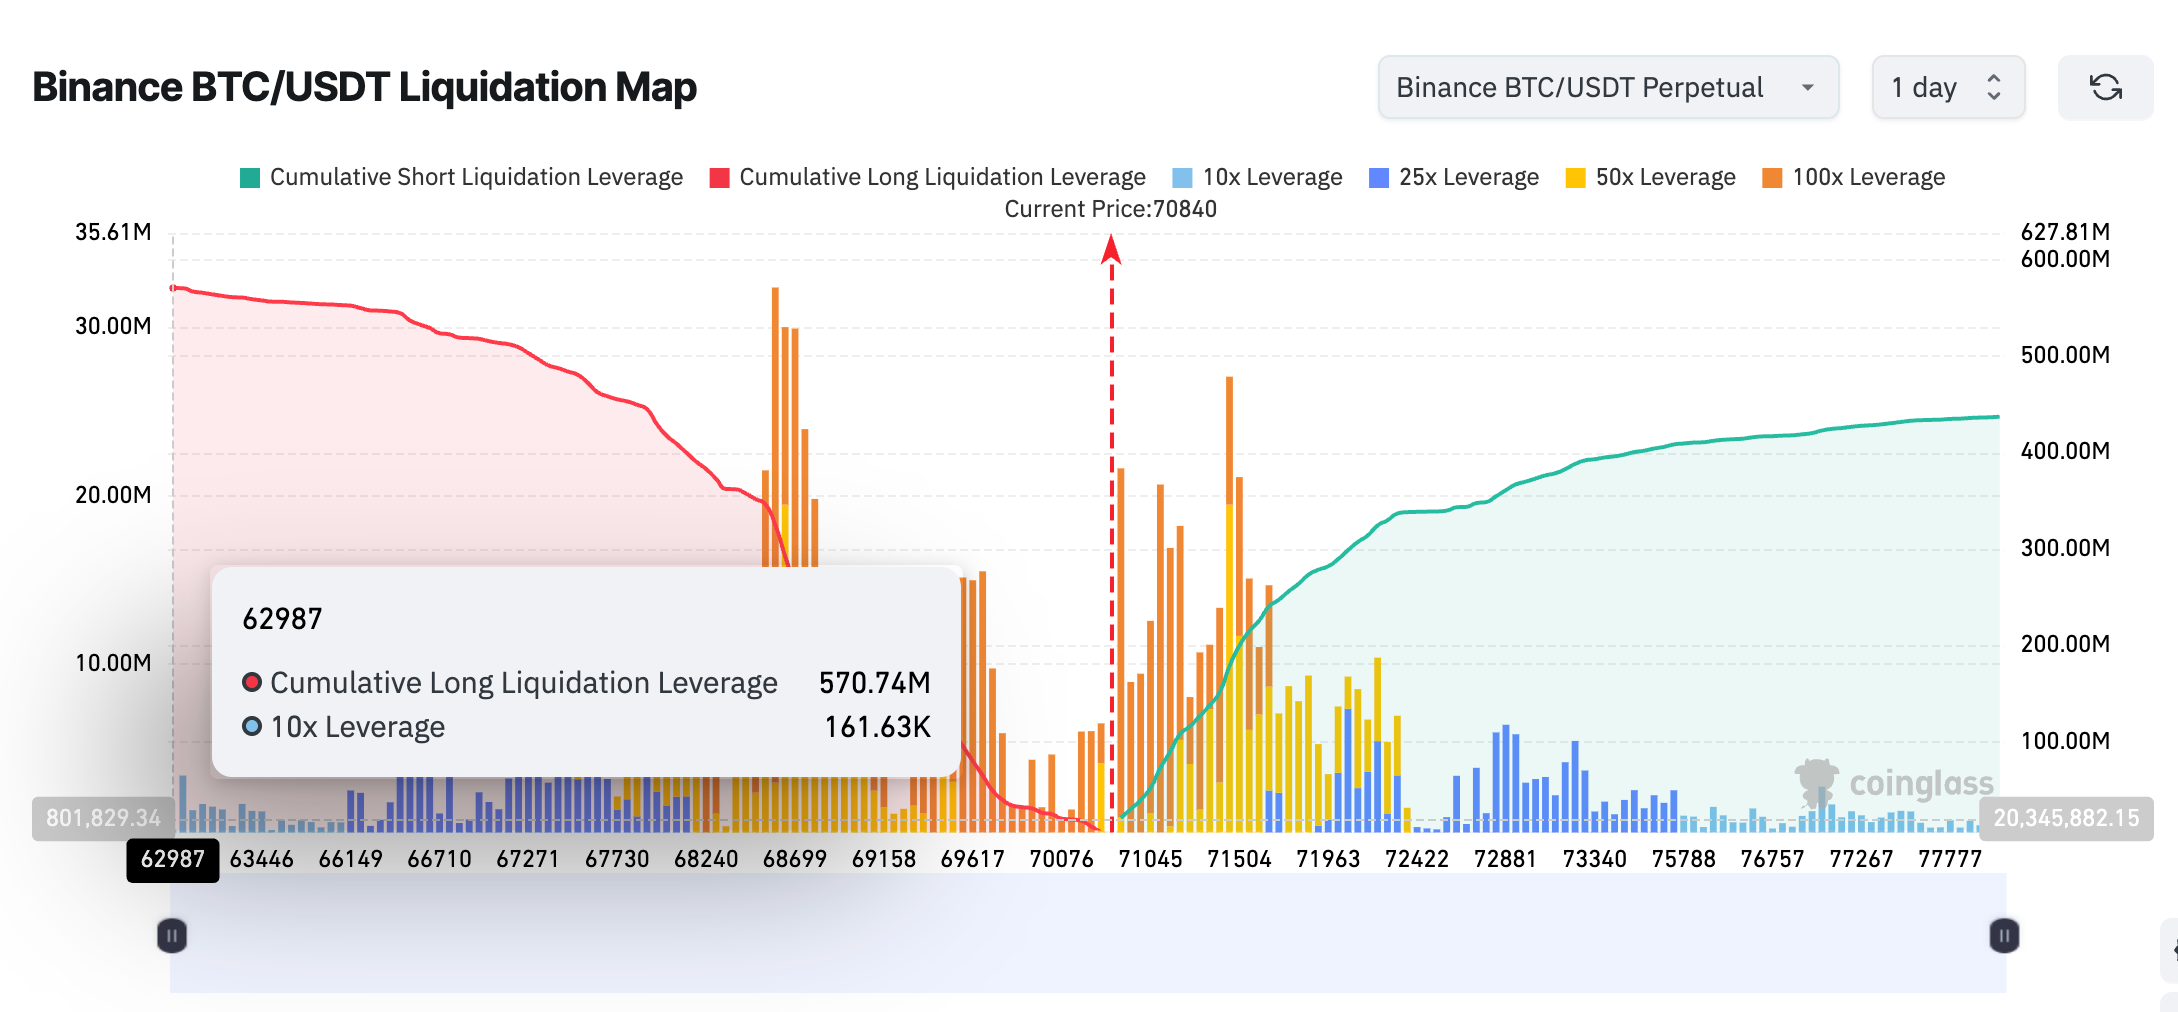Image resolution: width=2178 pixels, height=1012 pixels.
Task: Click the highlighted 62987 price label
Action: pyautogui.click(x=172, y=859)
